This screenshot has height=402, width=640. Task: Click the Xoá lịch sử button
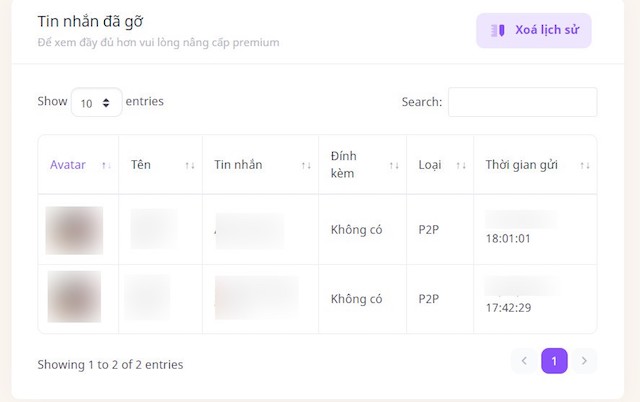tap(534, 30)
